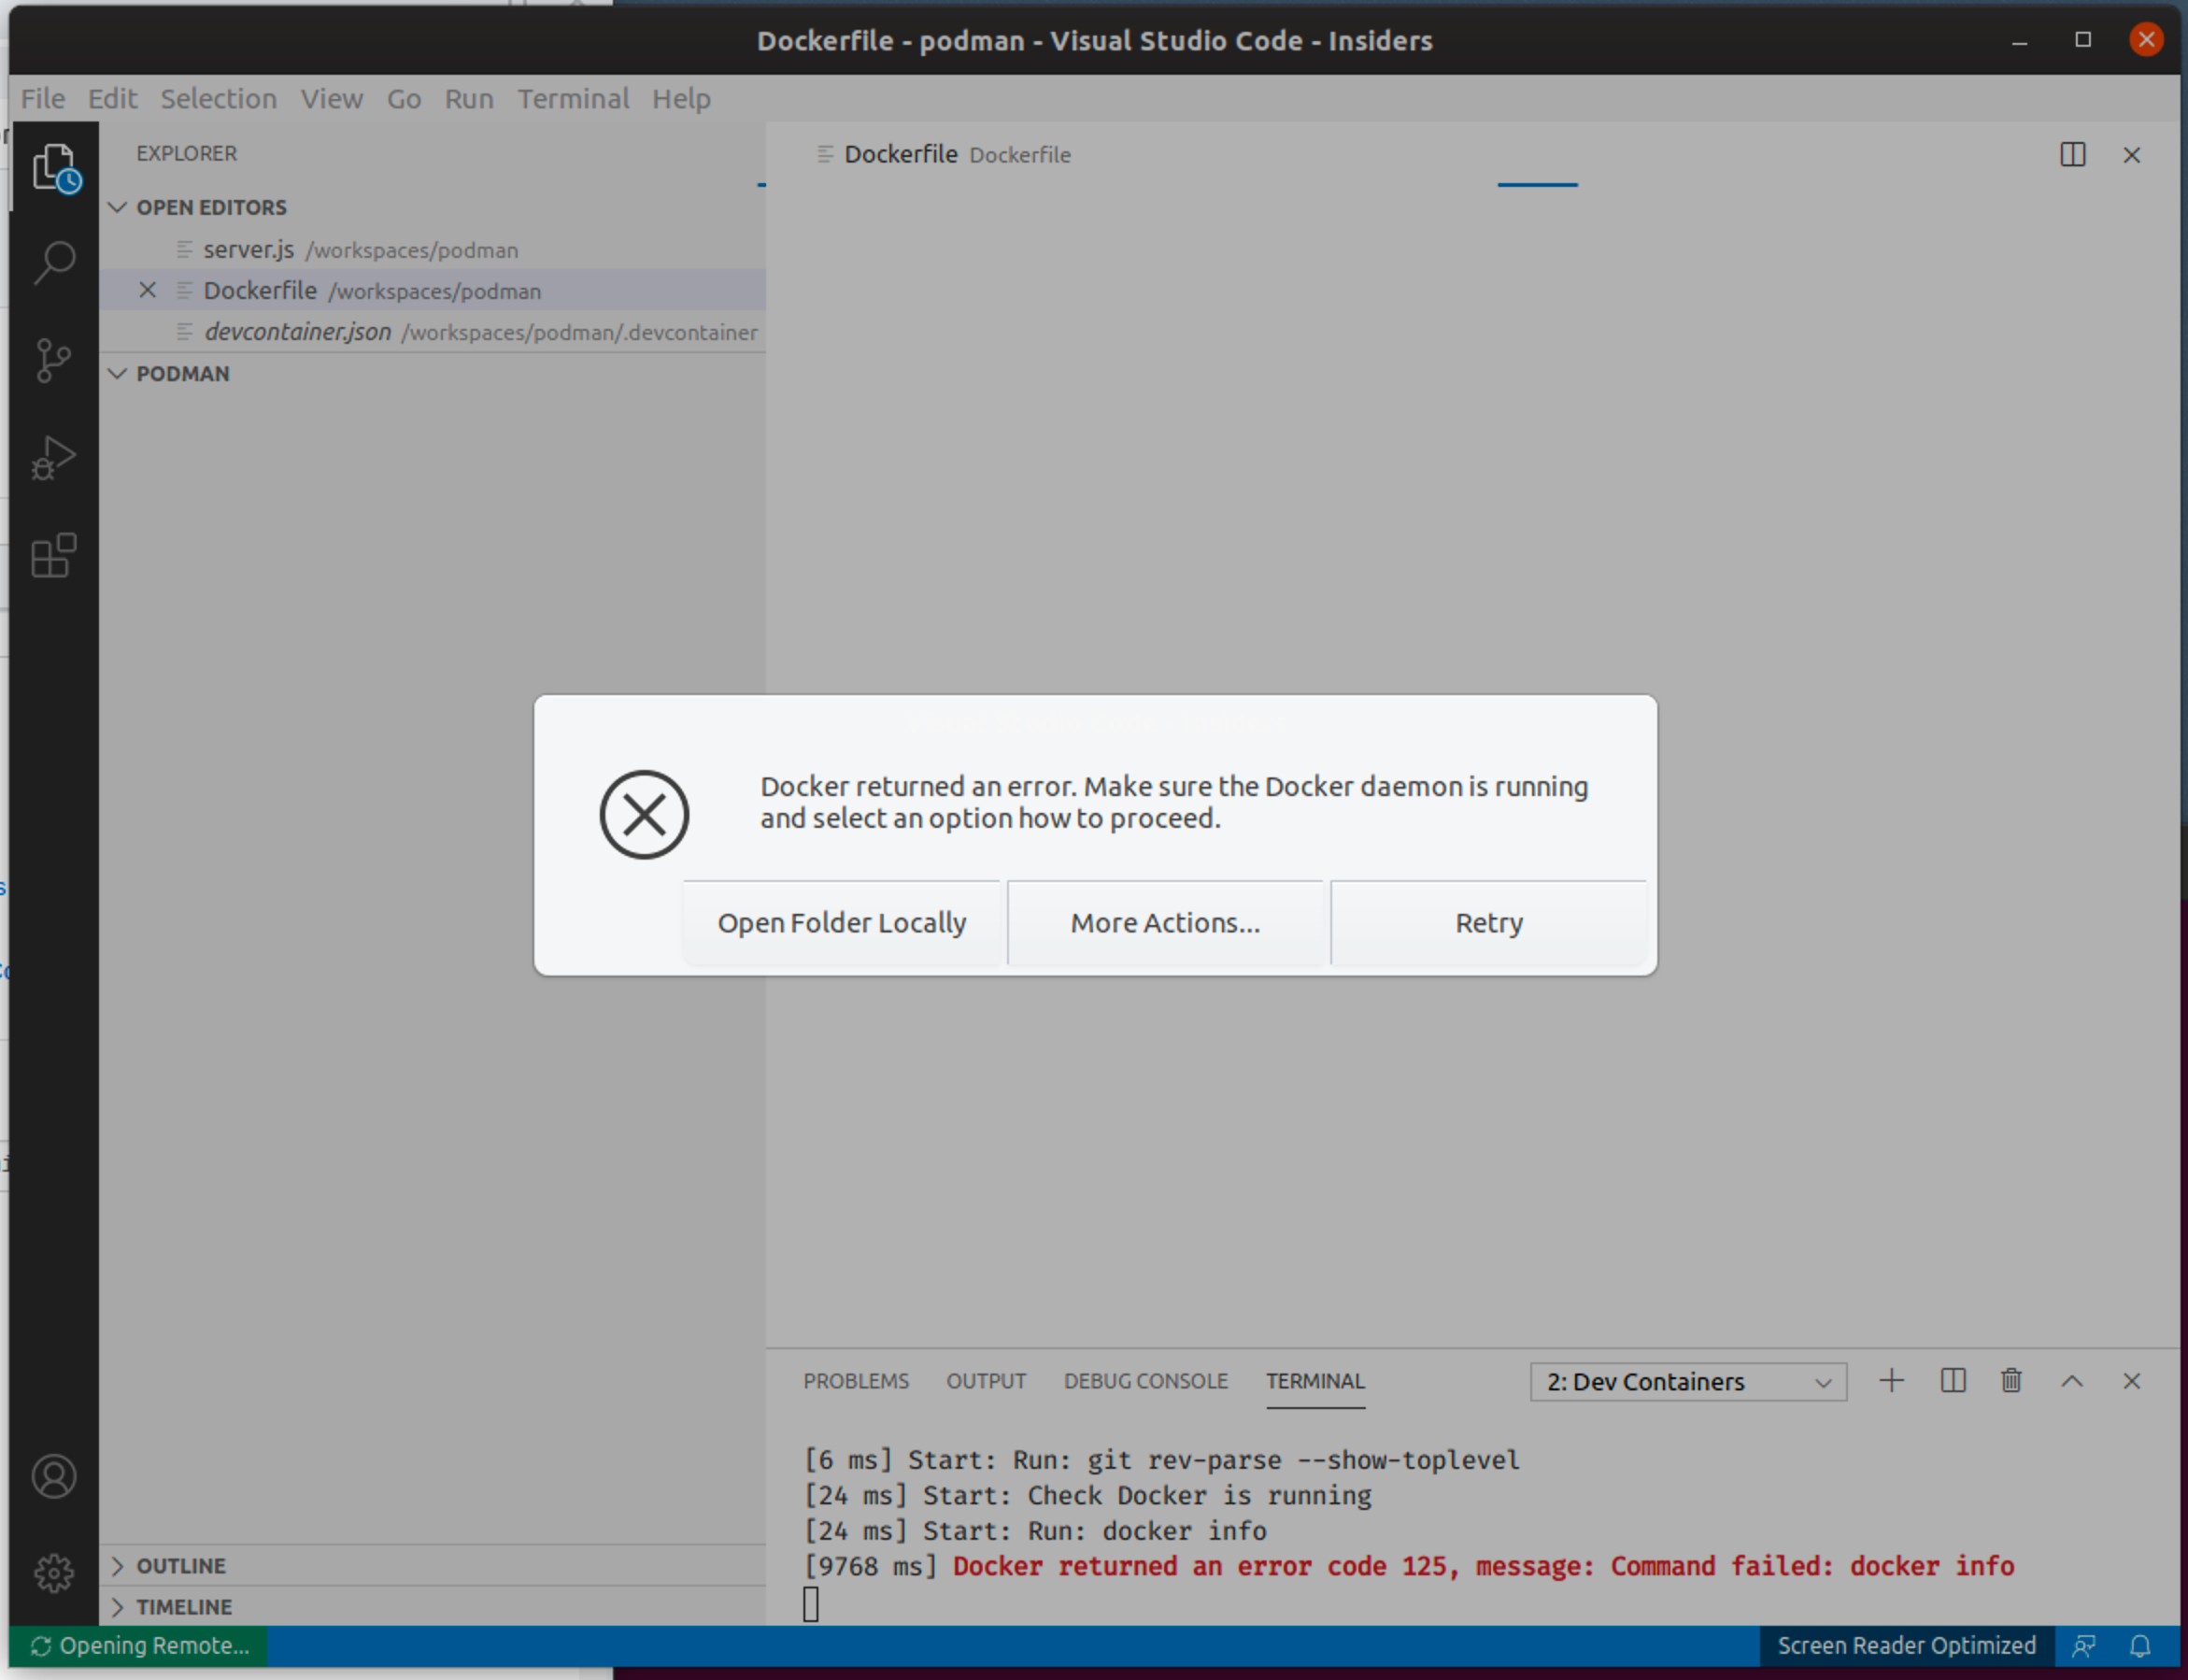Open the Terminal menu
Image resolution: width=2188 pixels, height=1680 pixels.
click(x=572, y=99)
